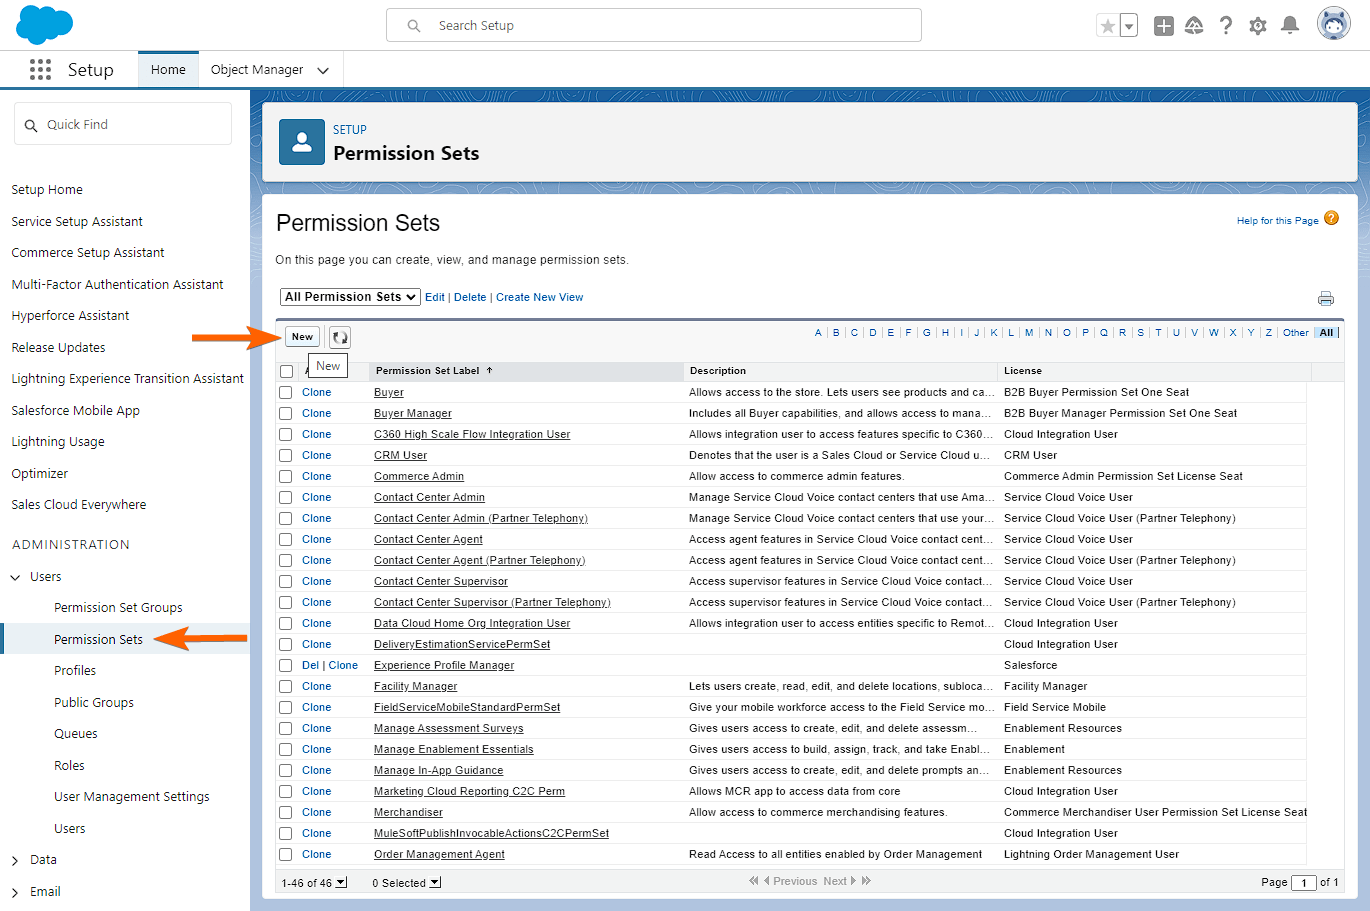The height and width of the screenshot is (911, 1370).
Task: Click the Search Setup input field
Action: (654, 26)
